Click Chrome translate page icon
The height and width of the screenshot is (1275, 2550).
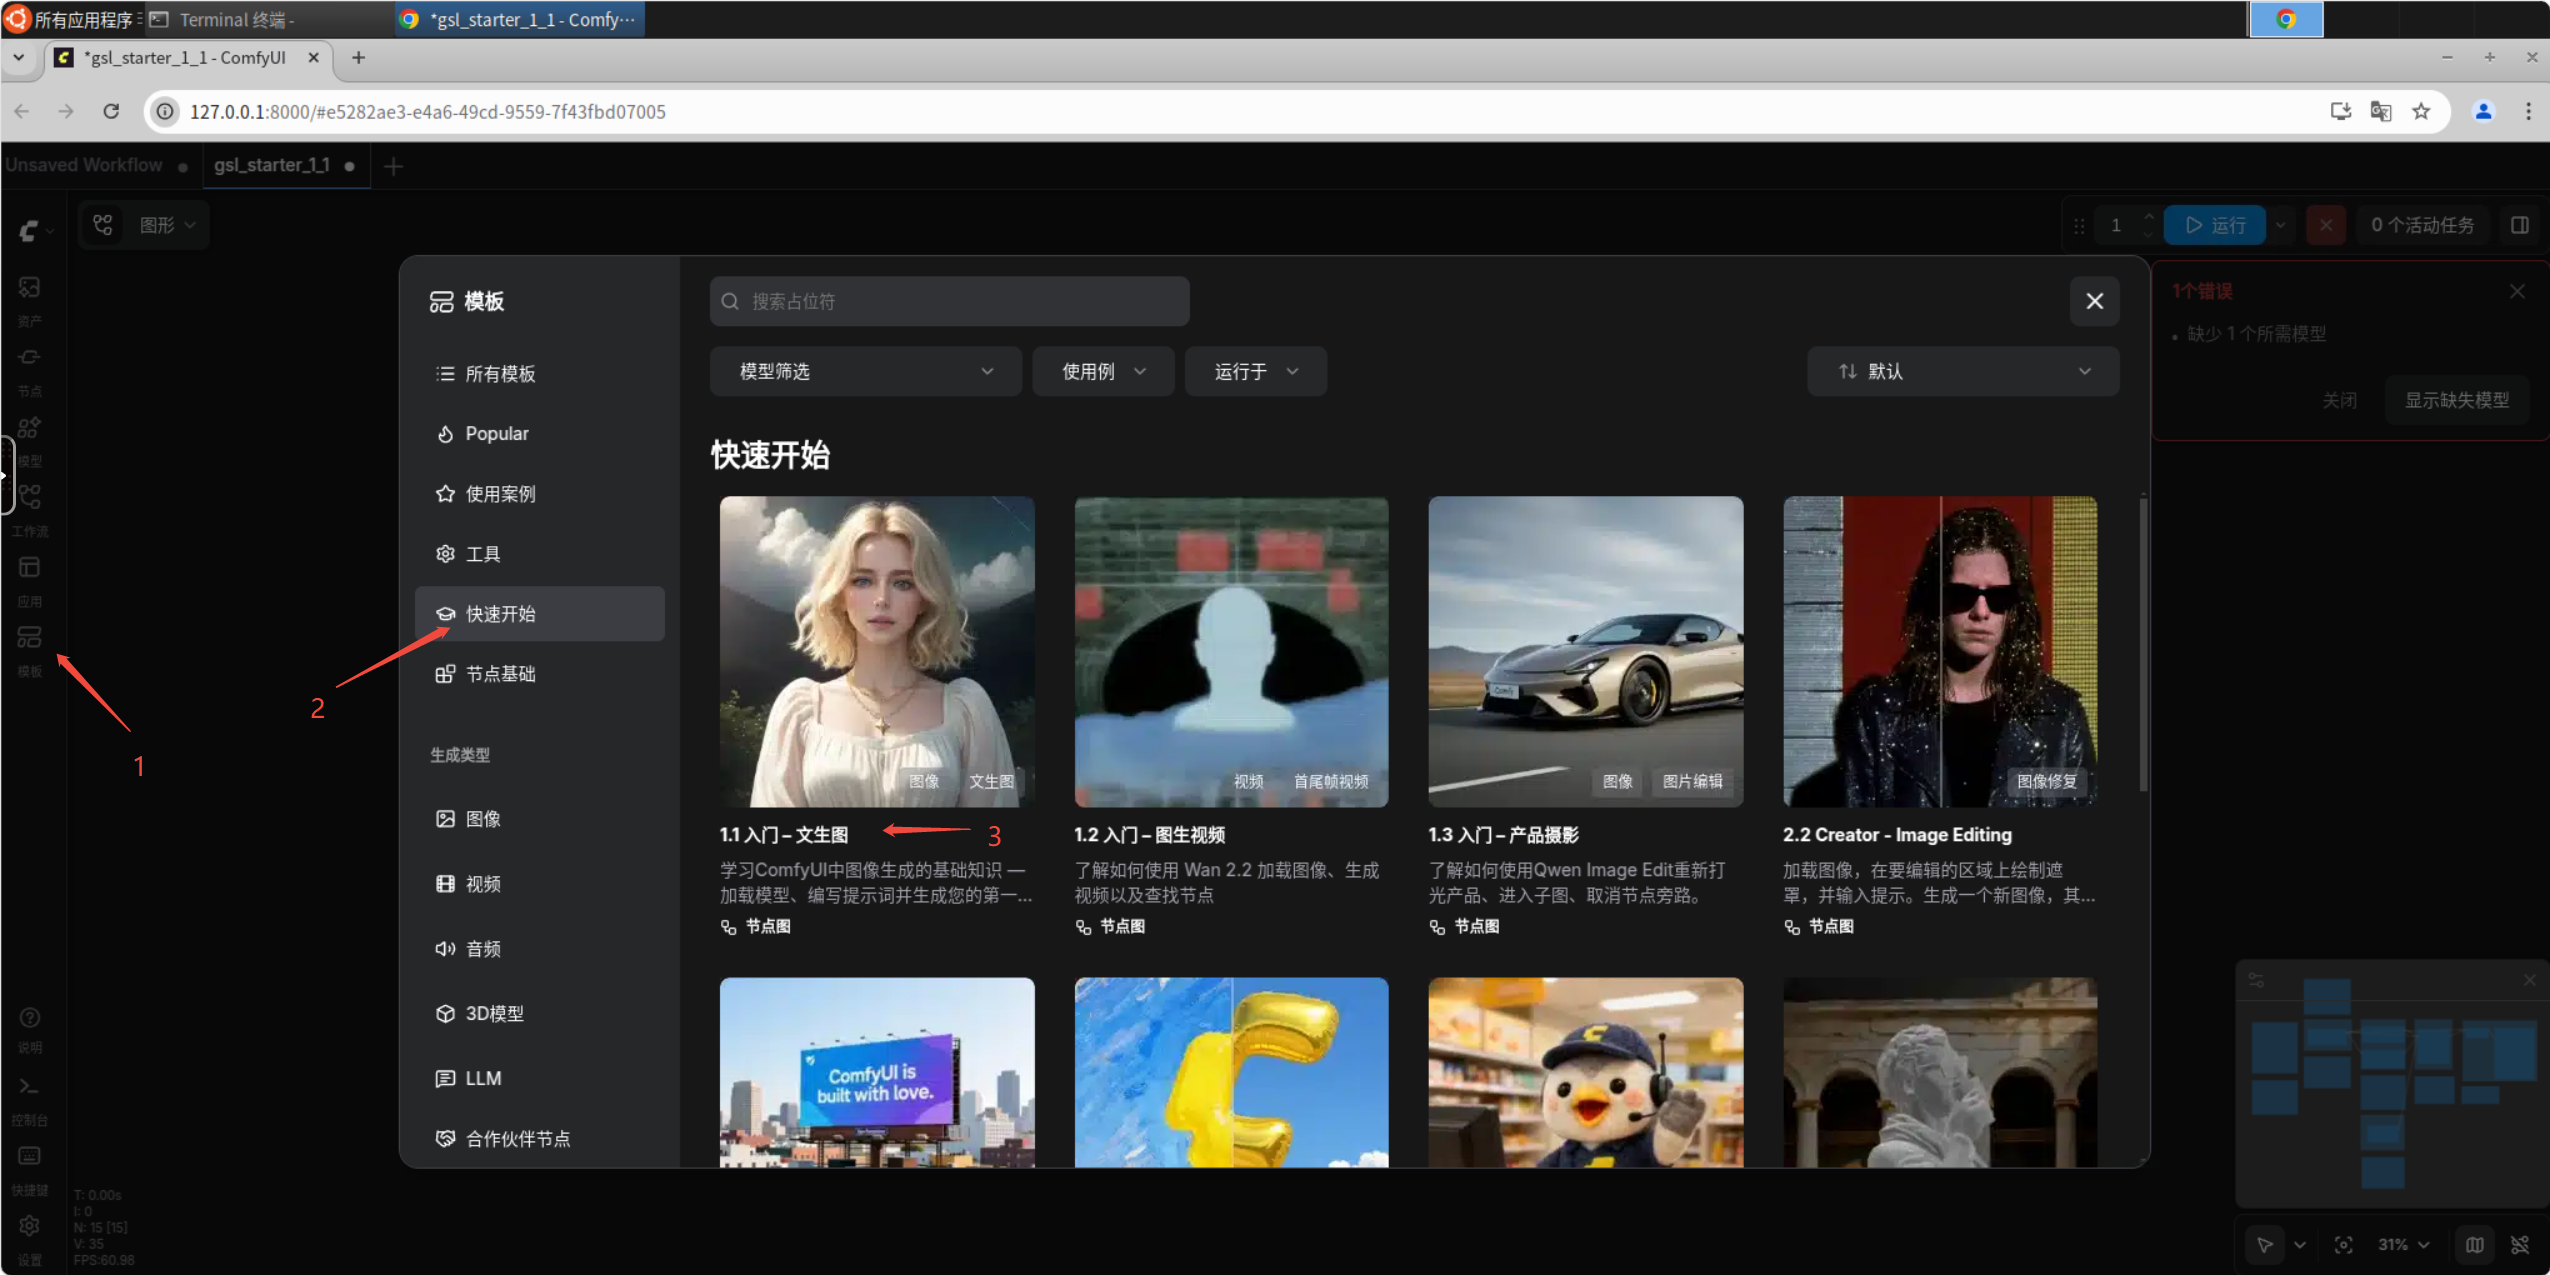pos(2381,111)
